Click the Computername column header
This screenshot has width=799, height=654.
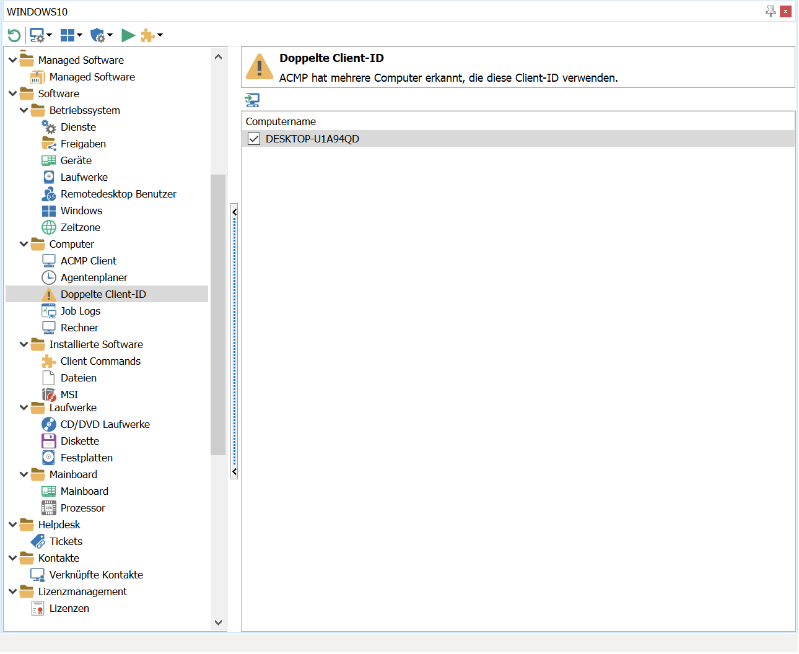[x=280, y=121]
